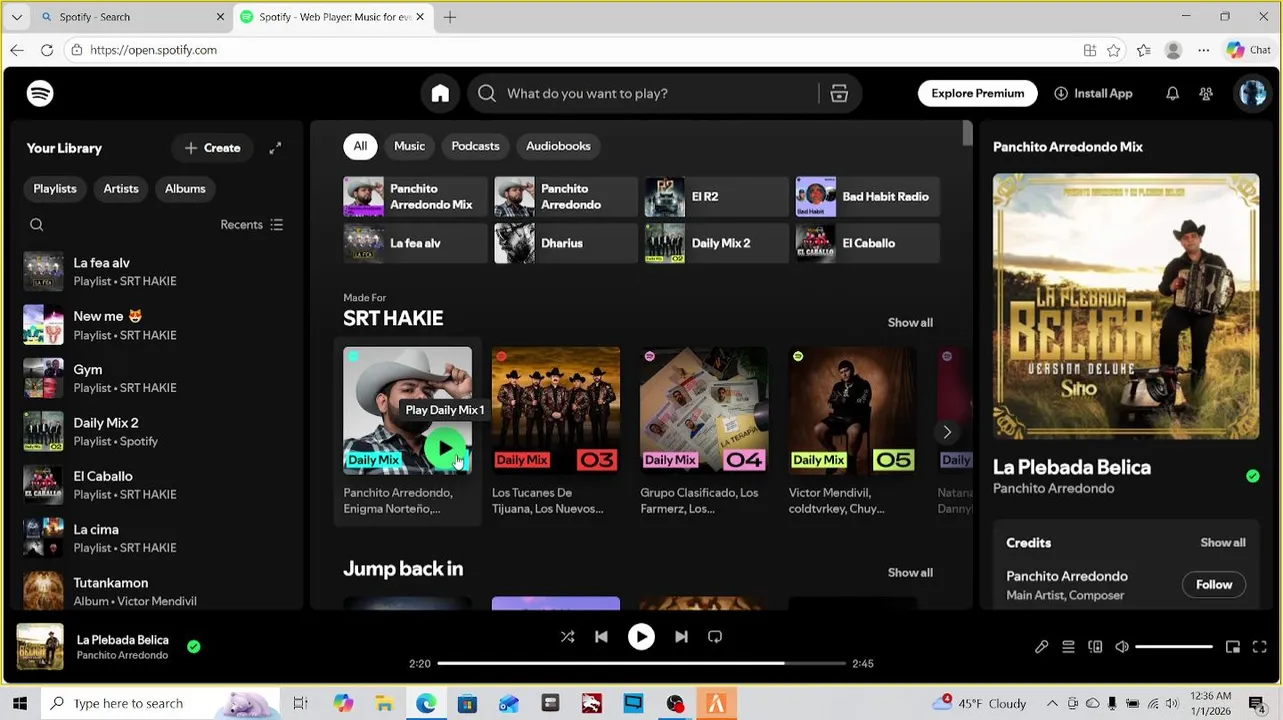Click Explore Premium button

pos(977,93)
